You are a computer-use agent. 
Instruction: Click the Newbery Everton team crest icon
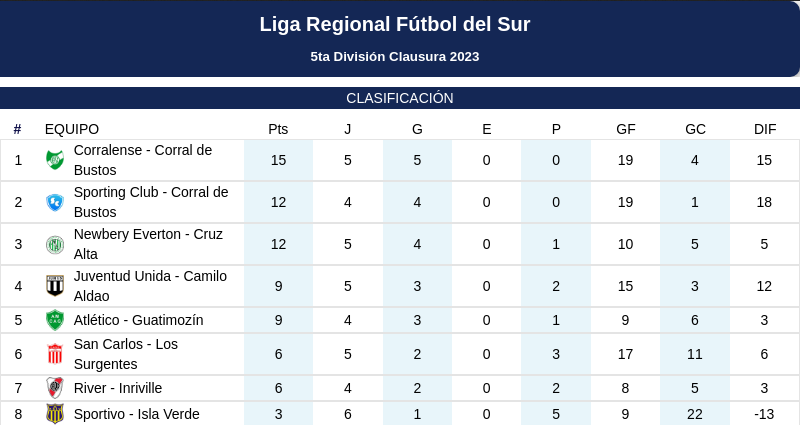coord(55,244)
